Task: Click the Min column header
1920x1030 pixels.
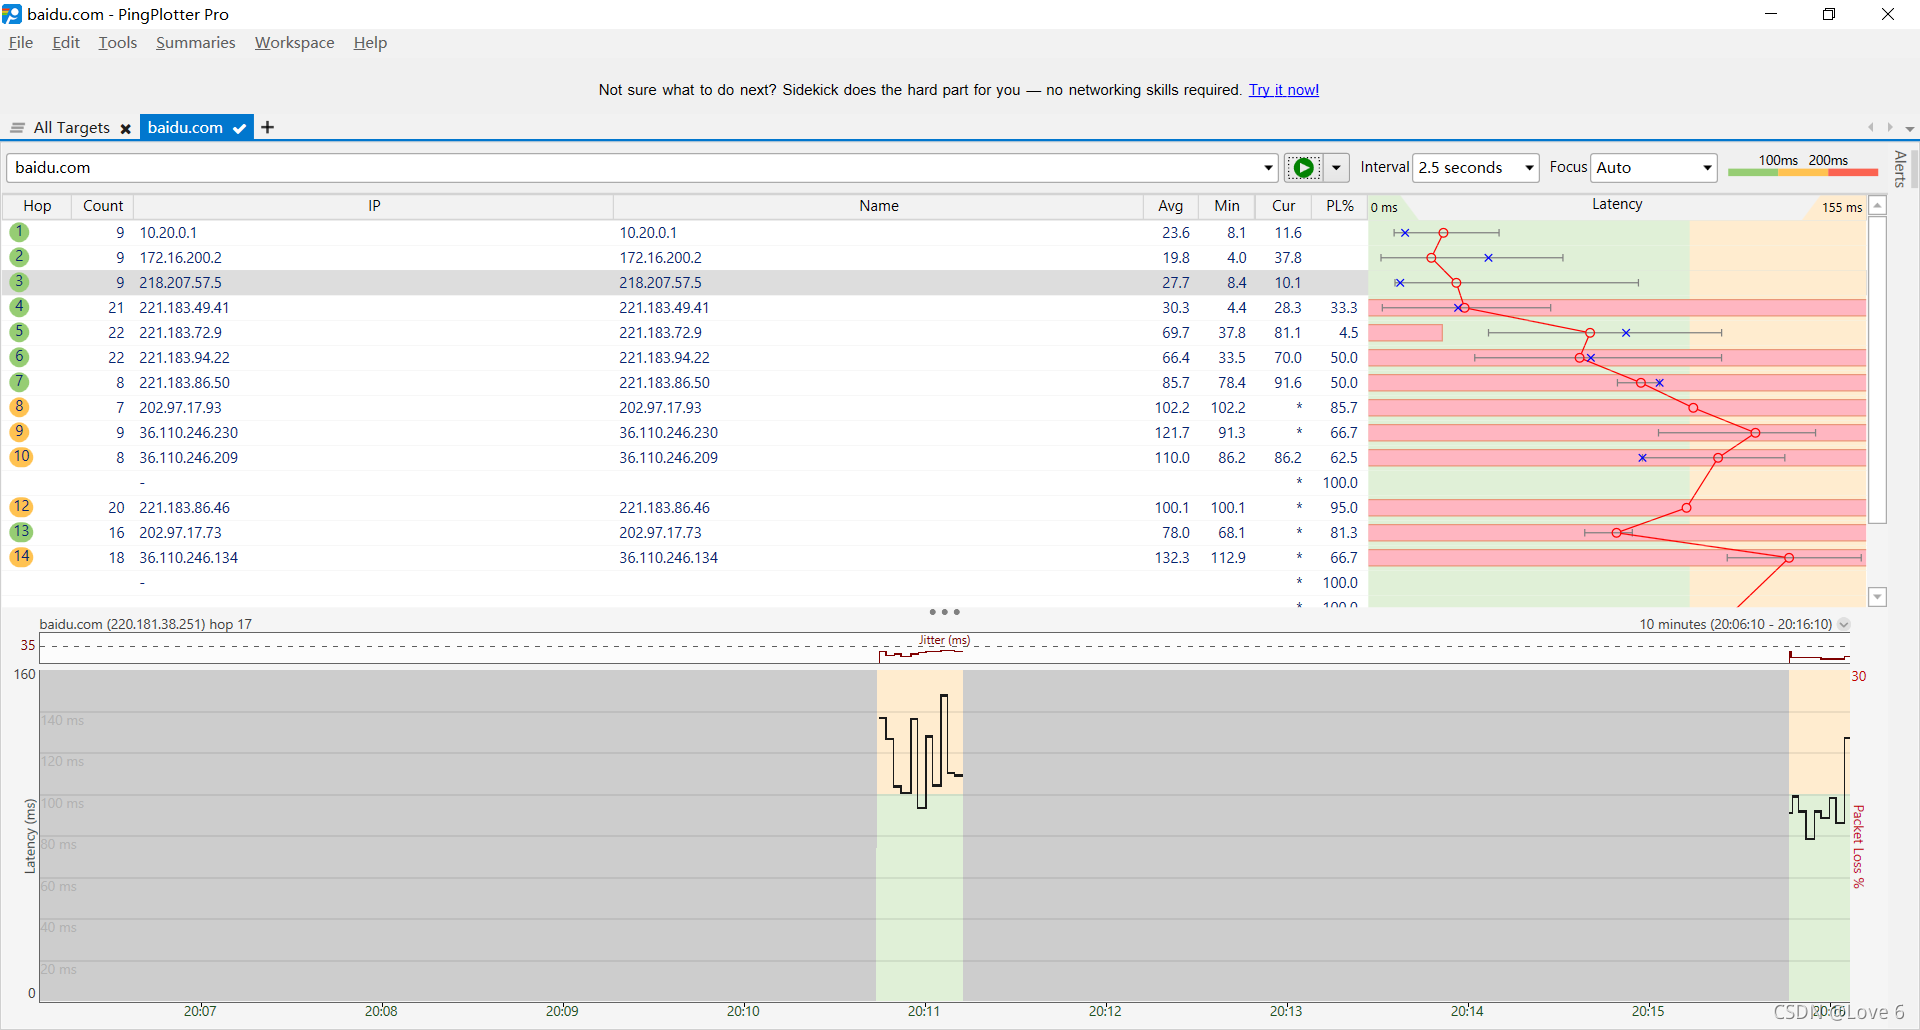Action: (1227, 206)
